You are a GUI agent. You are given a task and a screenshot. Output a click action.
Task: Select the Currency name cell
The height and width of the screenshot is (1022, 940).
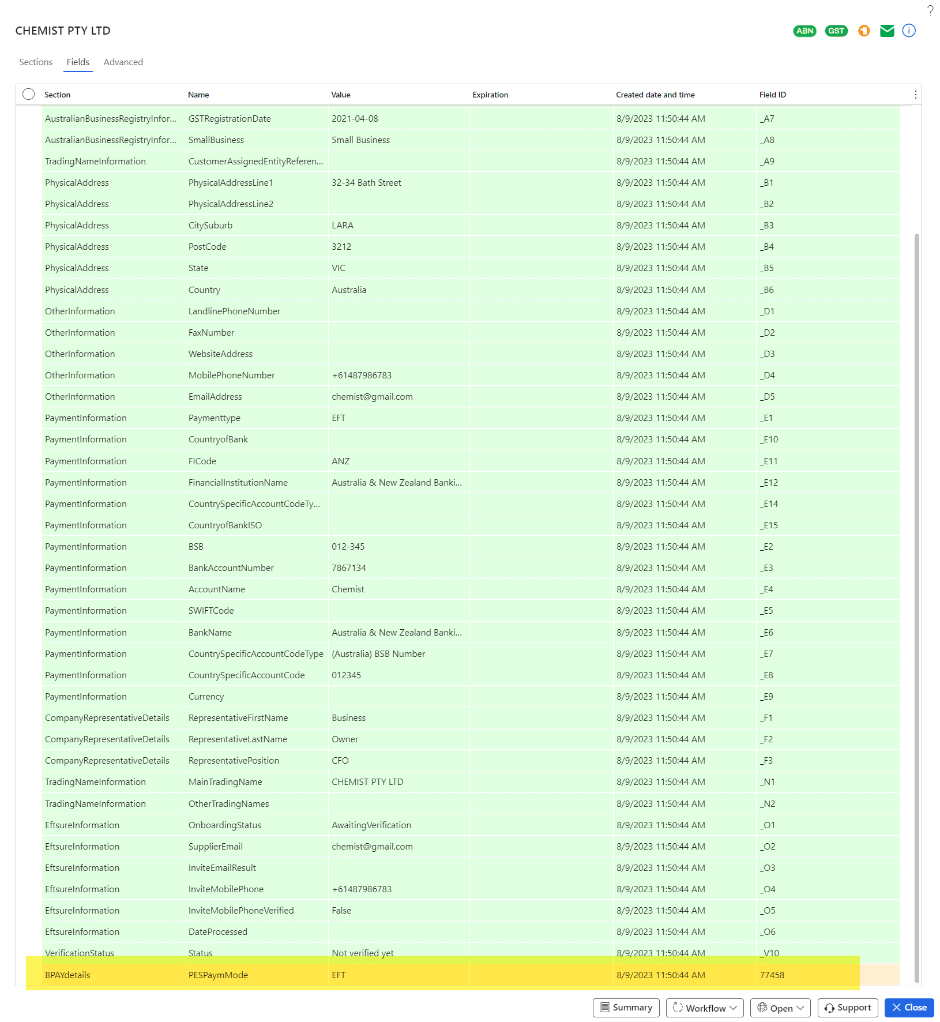(x=206, y=697)
